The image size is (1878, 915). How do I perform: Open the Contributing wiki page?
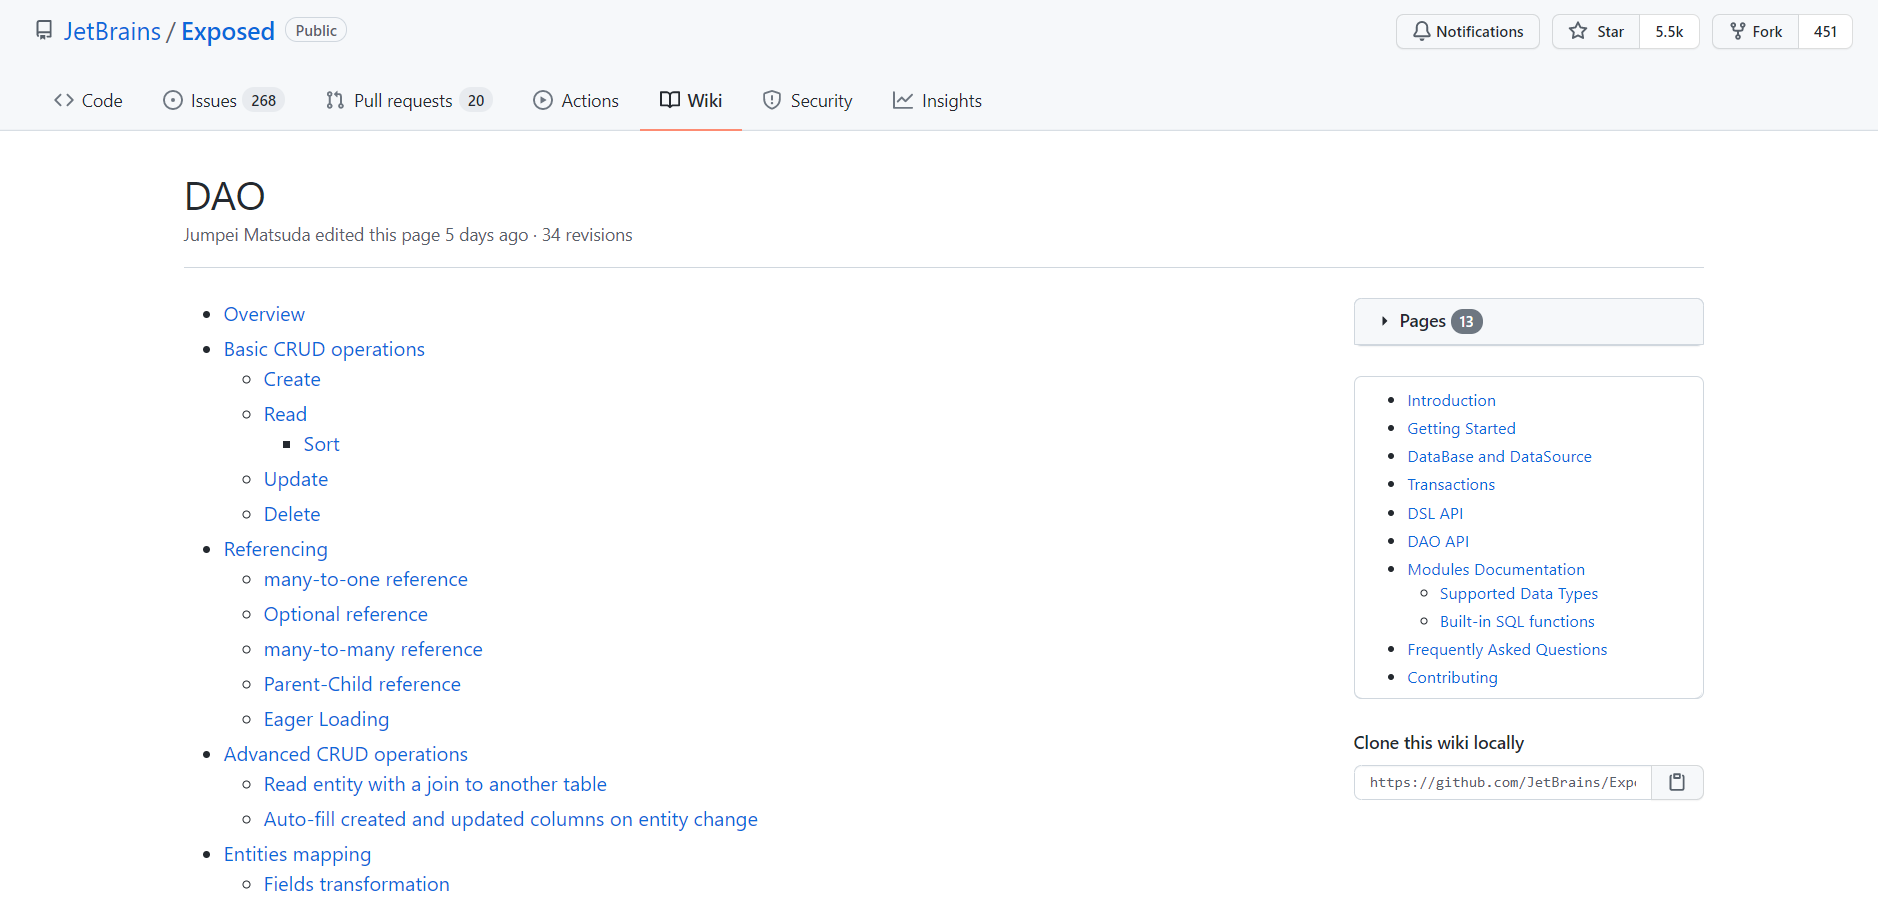1452,677
